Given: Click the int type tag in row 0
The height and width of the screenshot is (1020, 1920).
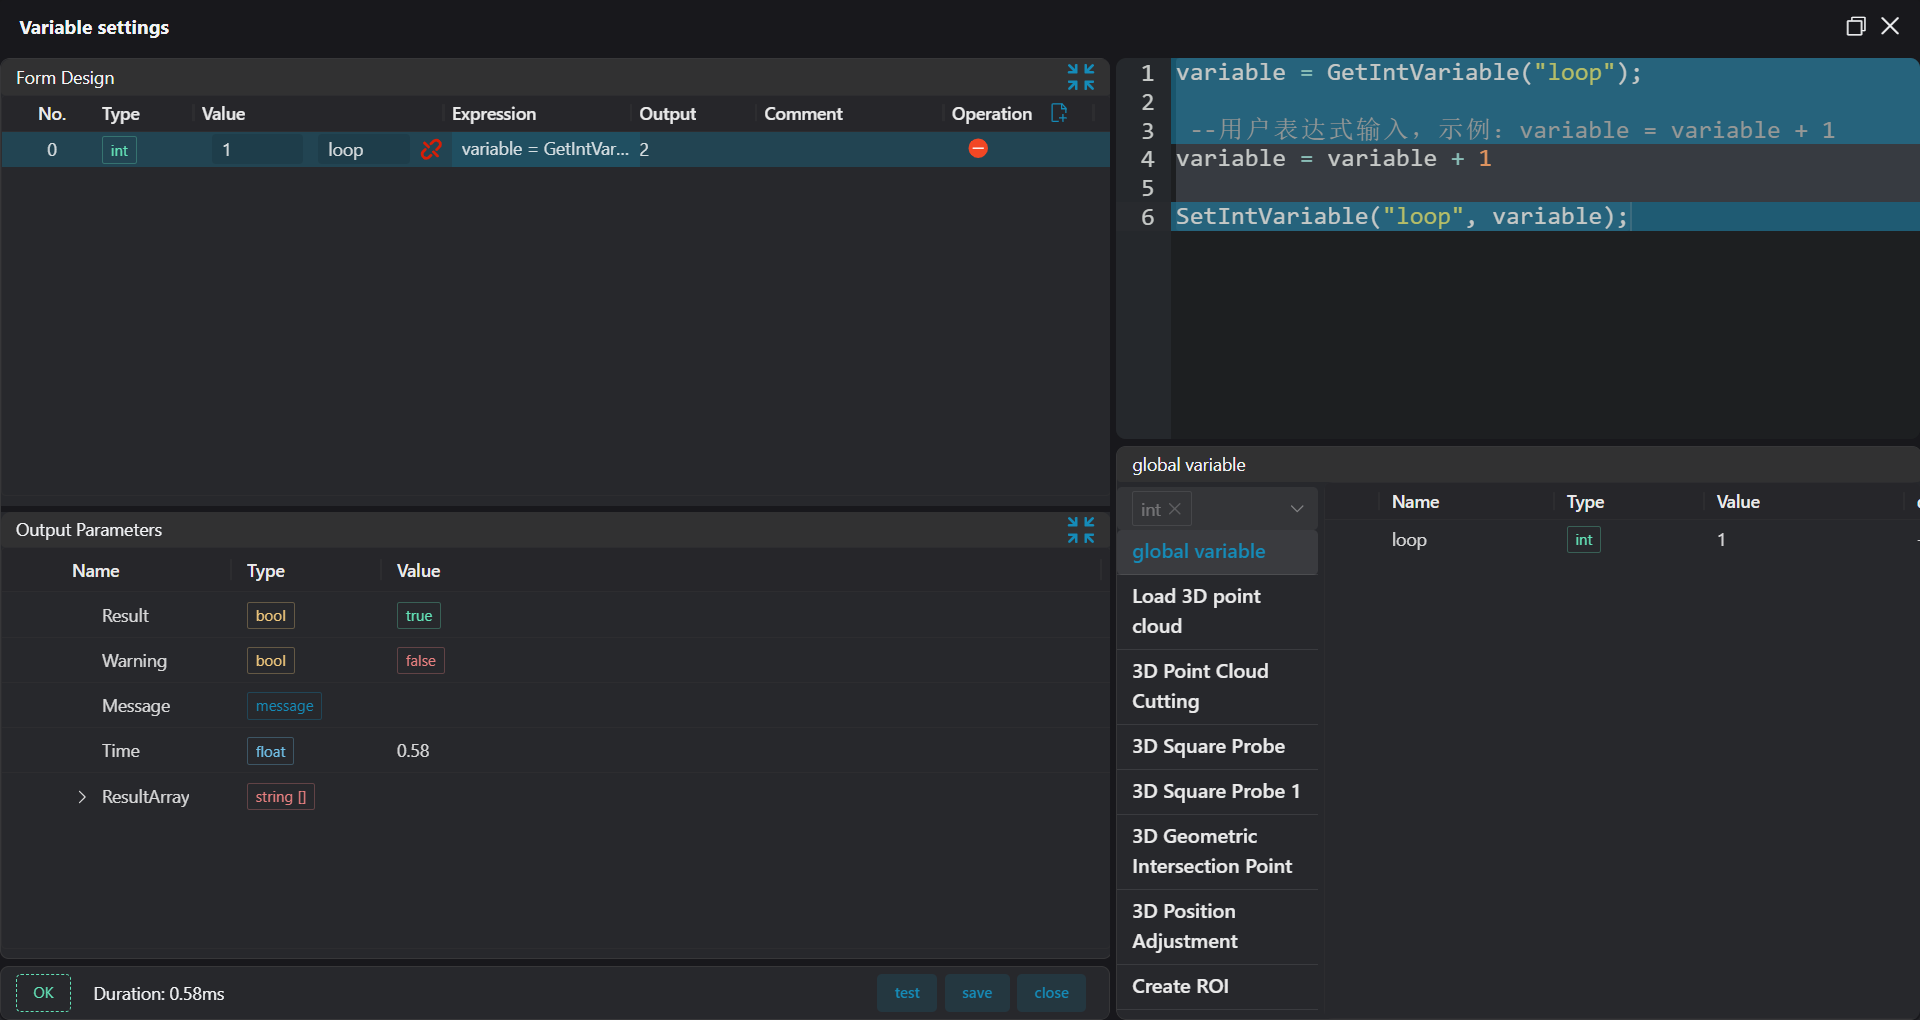Looking at the screenshot, I should click(119, 150).
